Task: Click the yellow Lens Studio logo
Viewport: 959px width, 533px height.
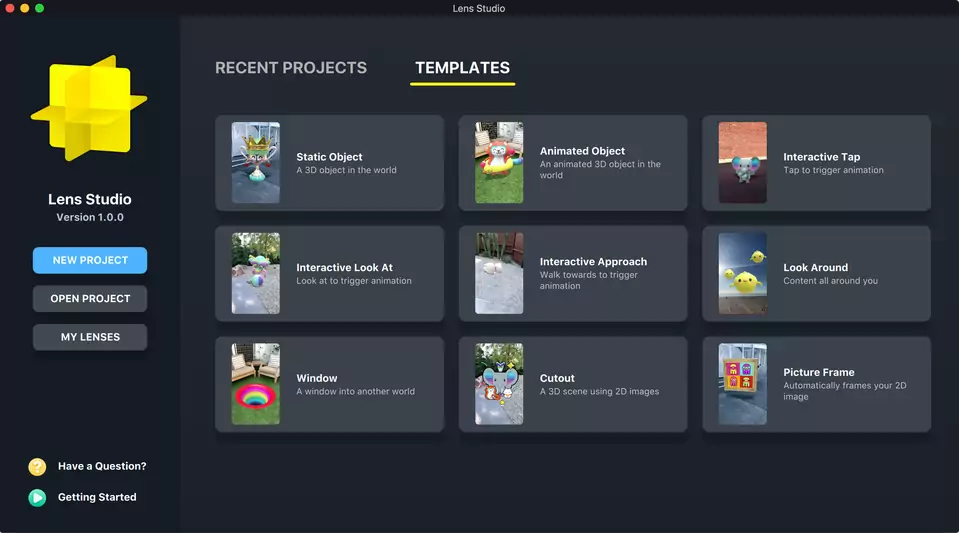Action: coord(89,110)
